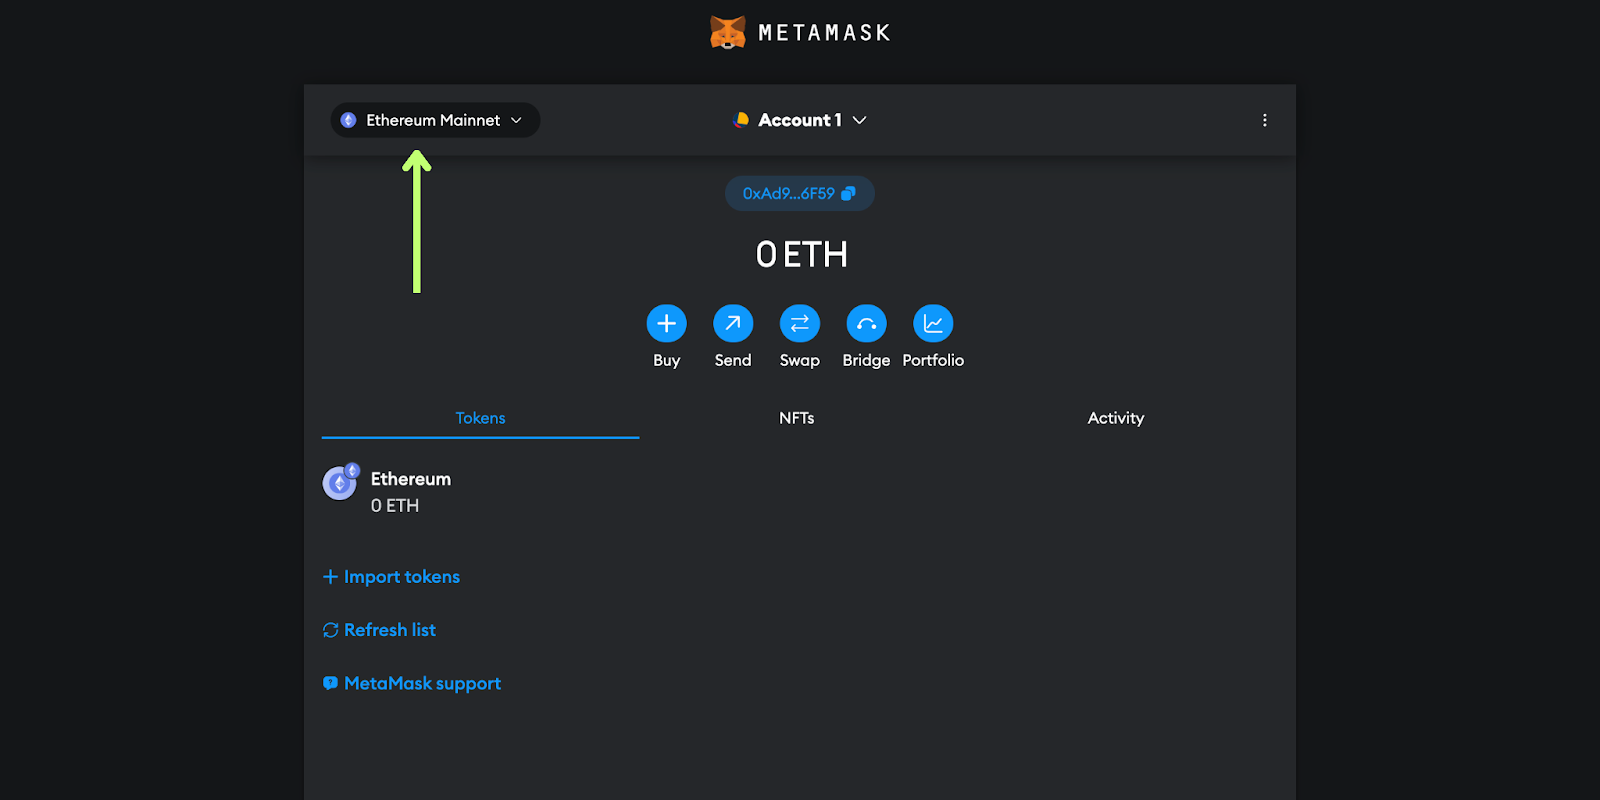Click the Ethereum token logo

(x=340, y=483)
